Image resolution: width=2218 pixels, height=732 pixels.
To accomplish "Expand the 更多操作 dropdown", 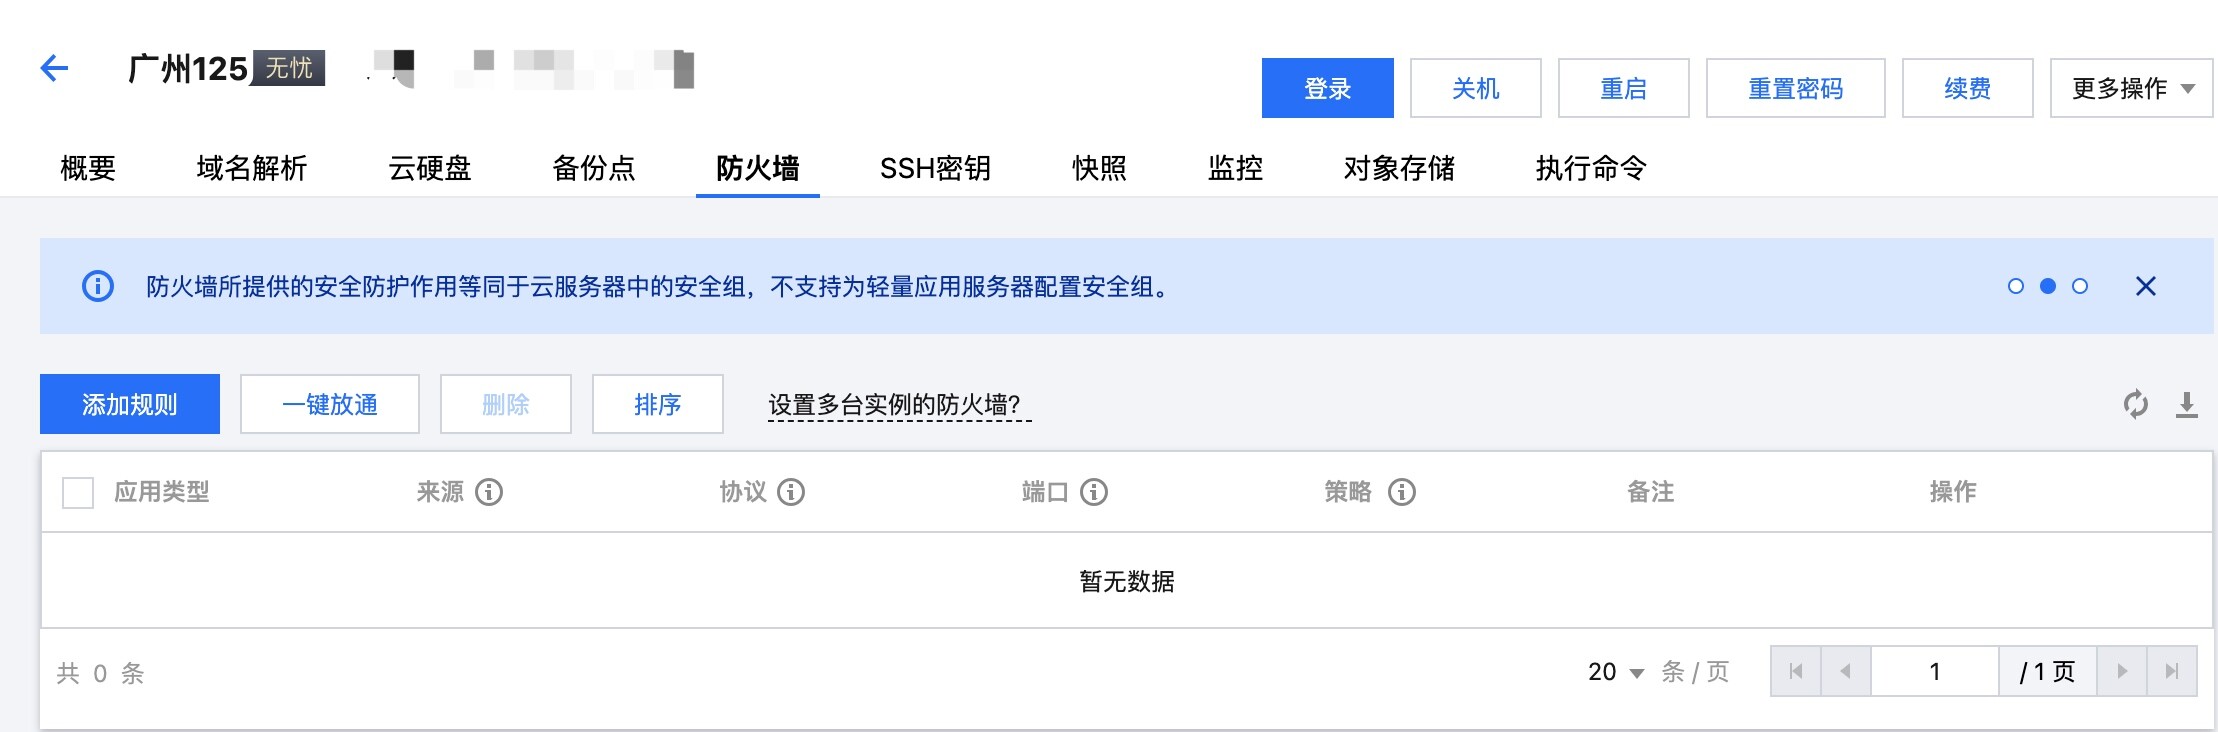I will tap(2131, 88).
